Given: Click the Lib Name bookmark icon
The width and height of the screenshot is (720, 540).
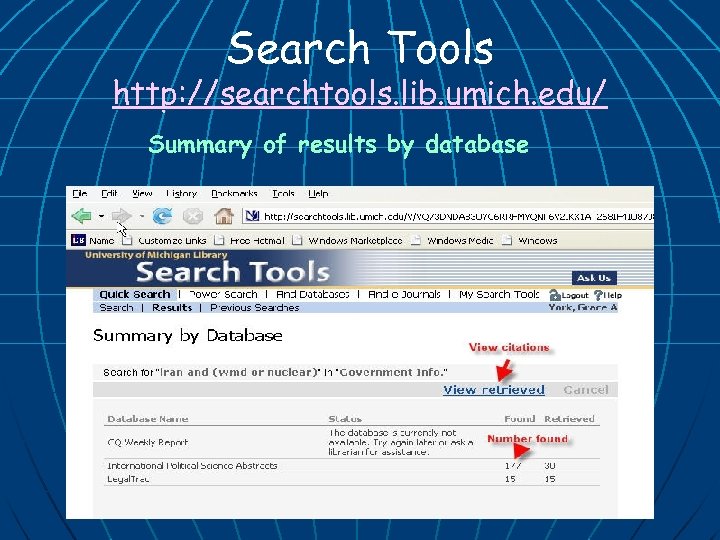Looking at the screenshot, I should (x=78, y=240).
